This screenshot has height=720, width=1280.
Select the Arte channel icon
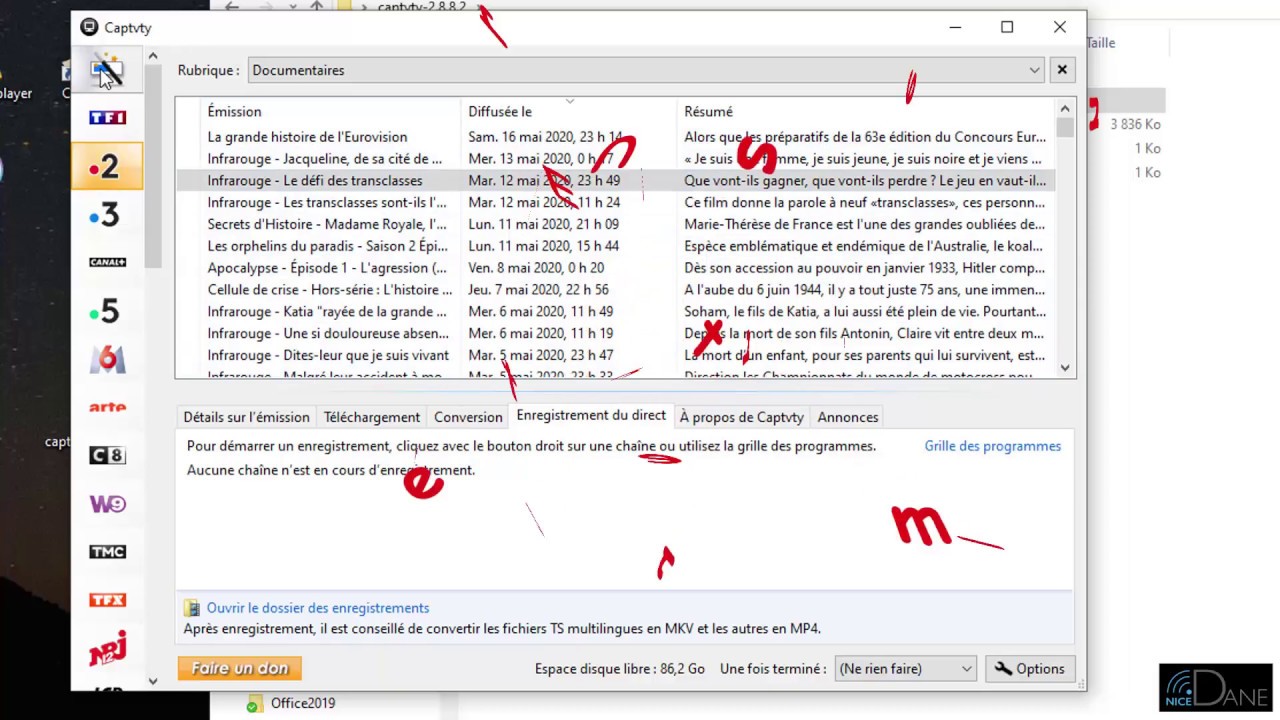pos(107,407)
